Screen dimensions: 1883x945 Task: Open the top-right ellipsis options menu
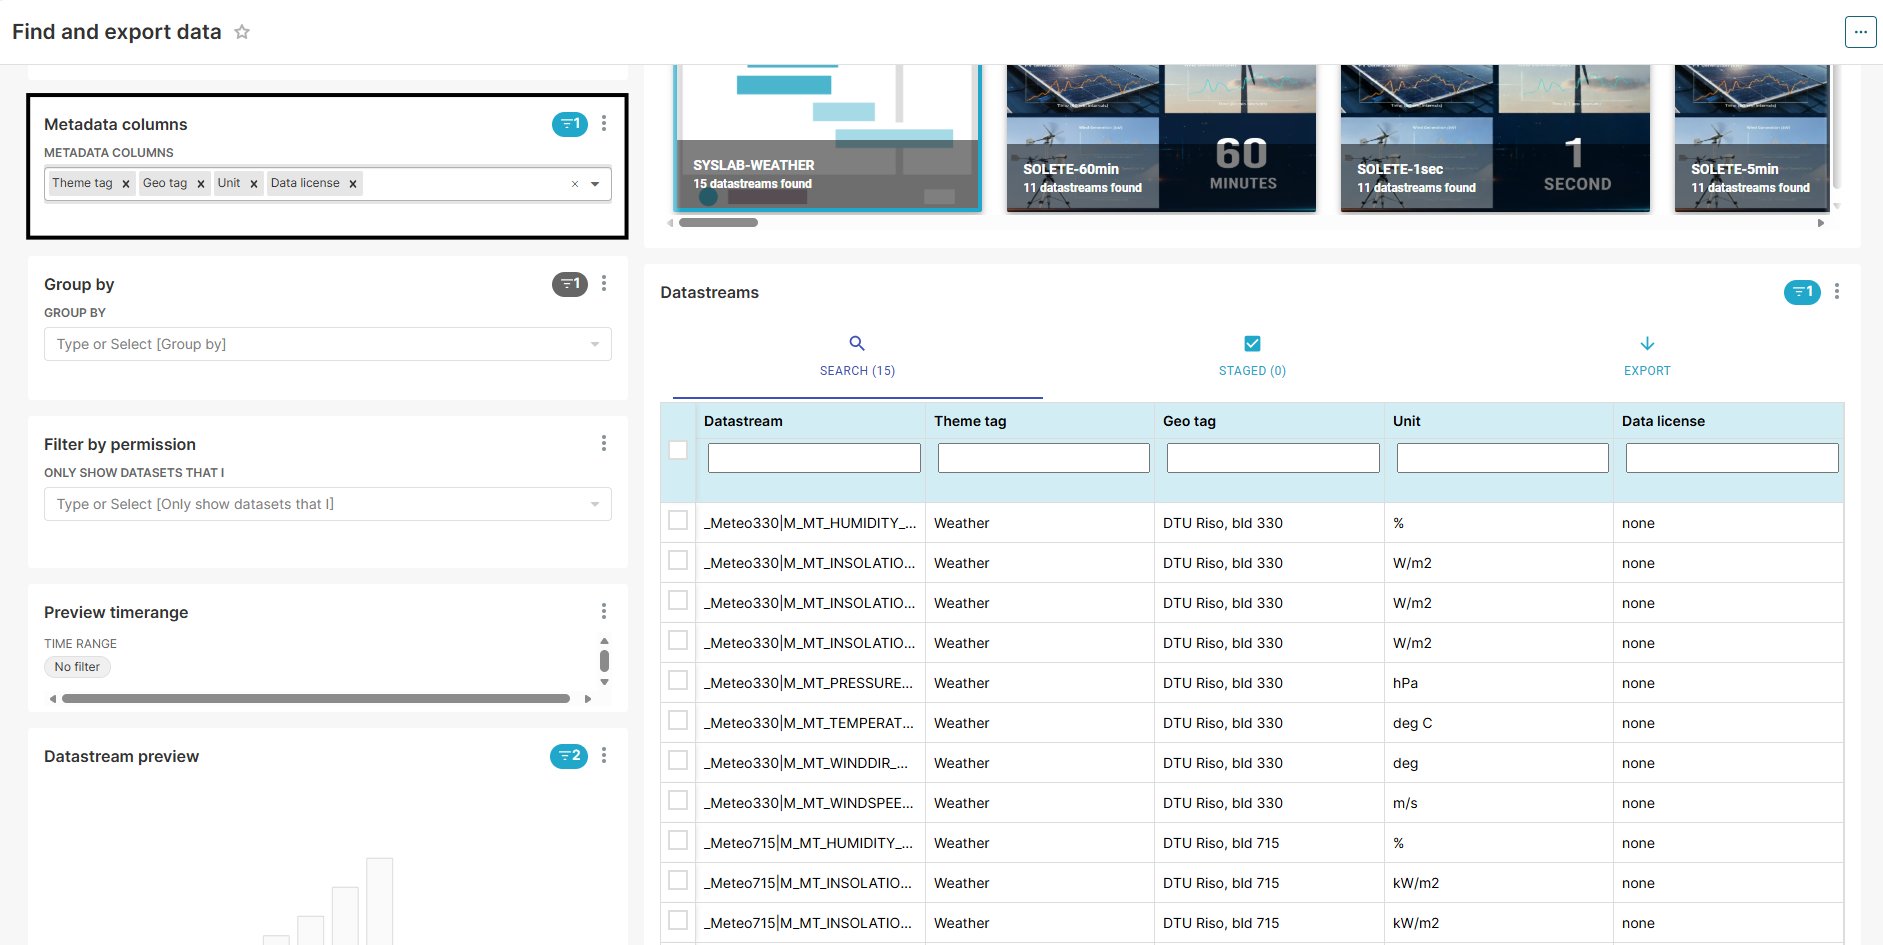1860,32
